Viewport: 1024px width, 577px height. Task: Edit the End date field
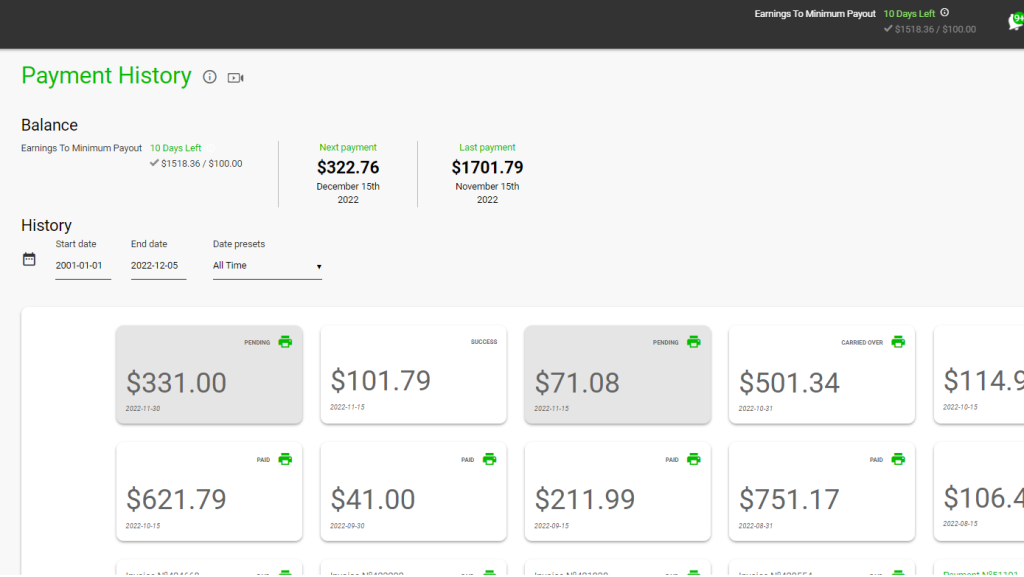pyautogui.click(x=158, y=266)
